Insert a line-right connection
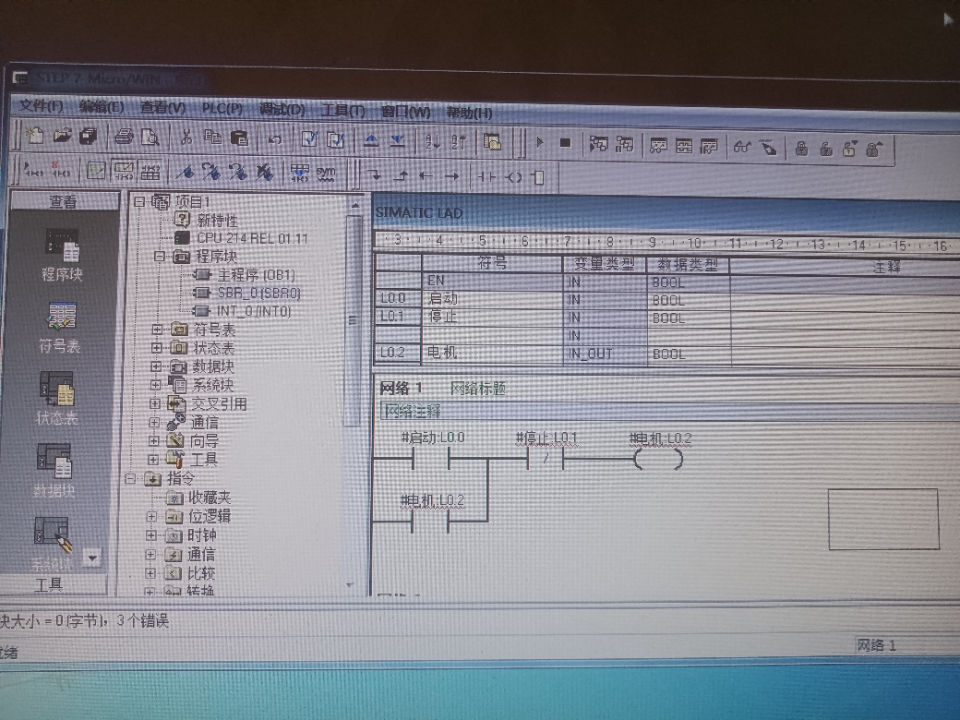The width and height of the screenshot is (960, 720). [452, 177]
